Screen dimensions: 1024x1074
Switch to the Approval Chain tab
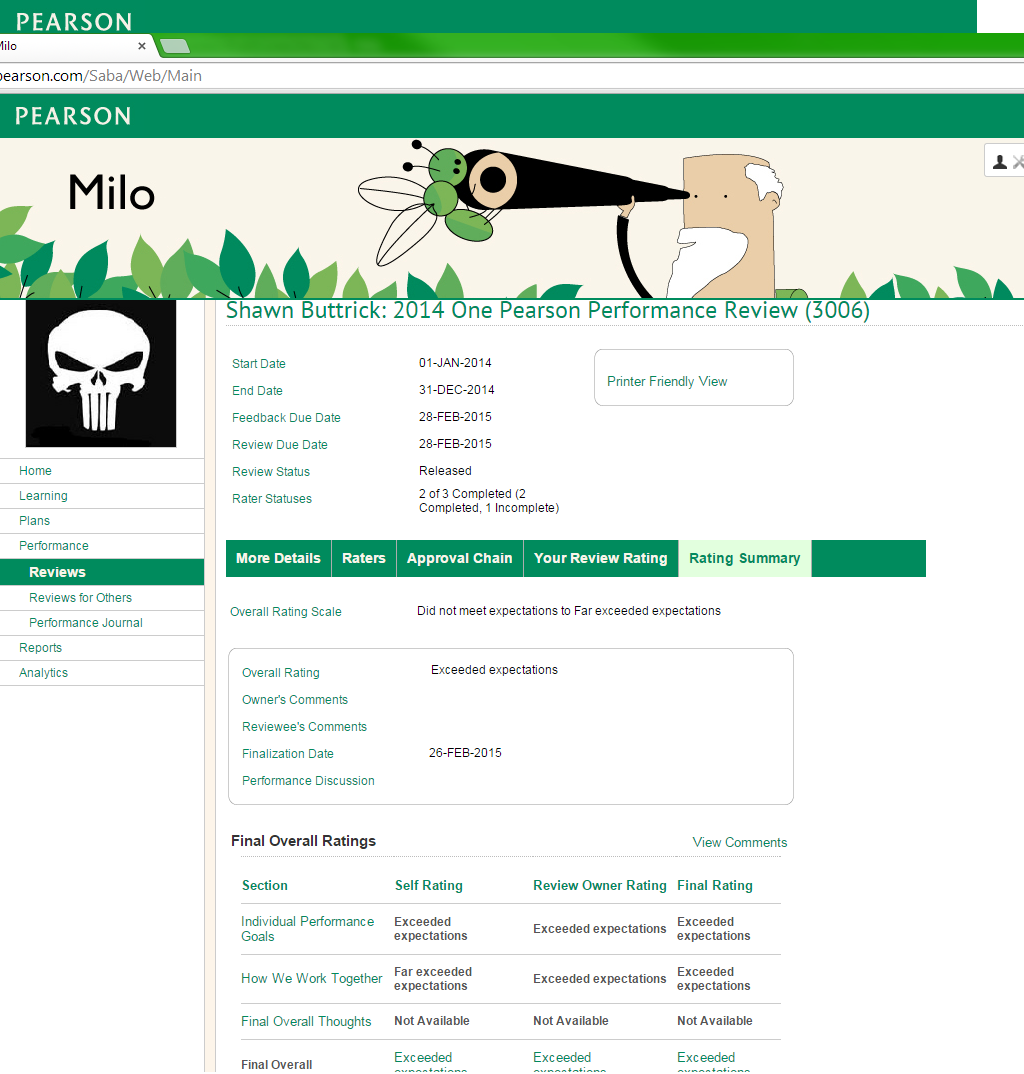point(460,558)
